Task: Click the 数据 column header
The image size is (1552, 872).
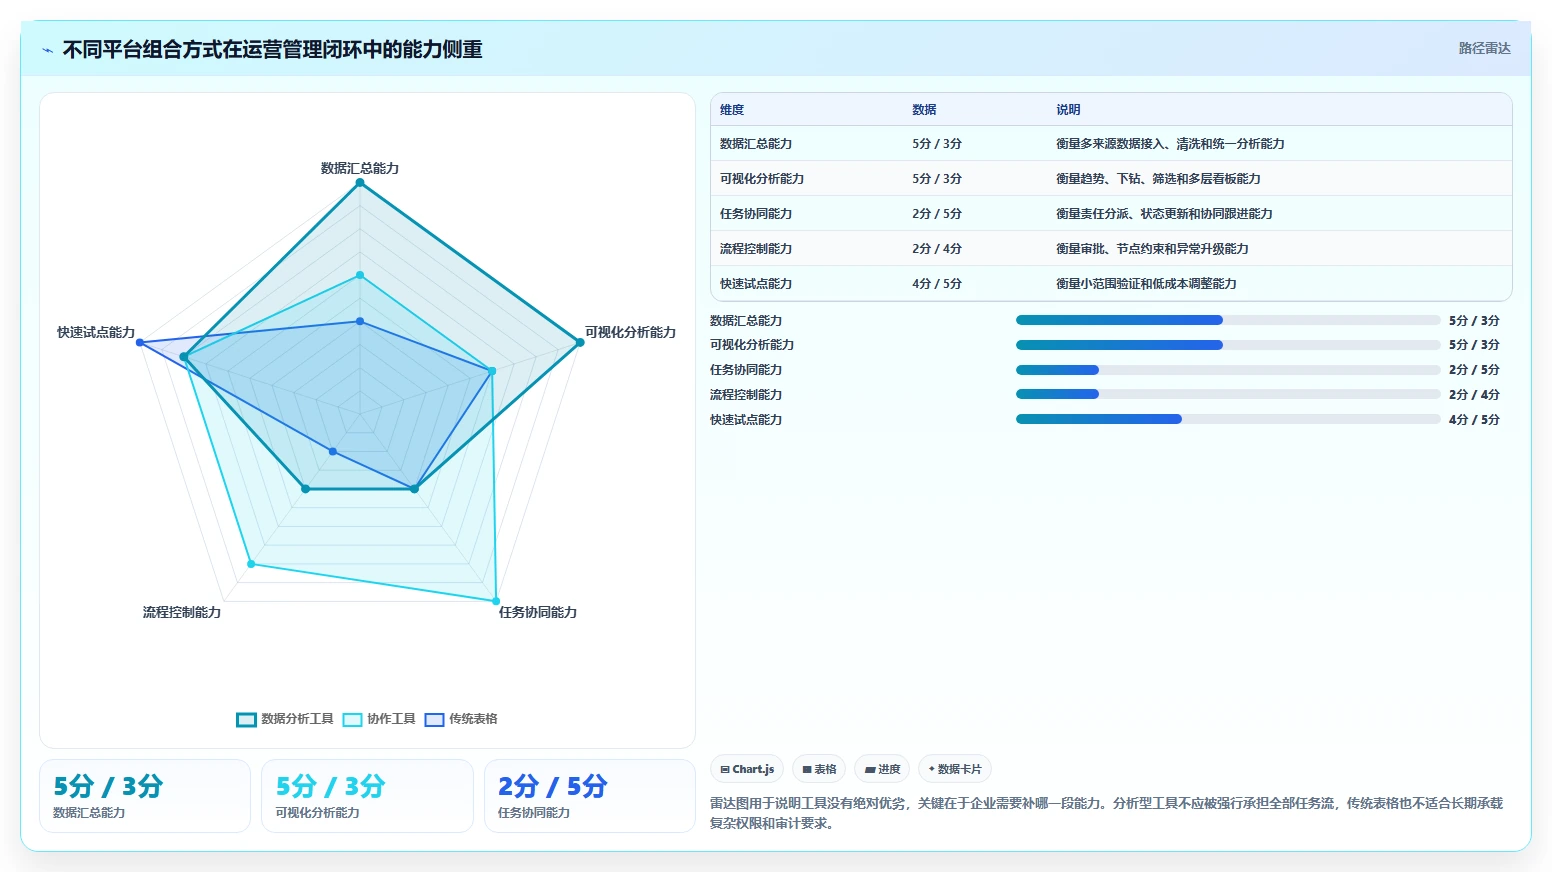Action: pyautogui.click(x=924, y=110)
